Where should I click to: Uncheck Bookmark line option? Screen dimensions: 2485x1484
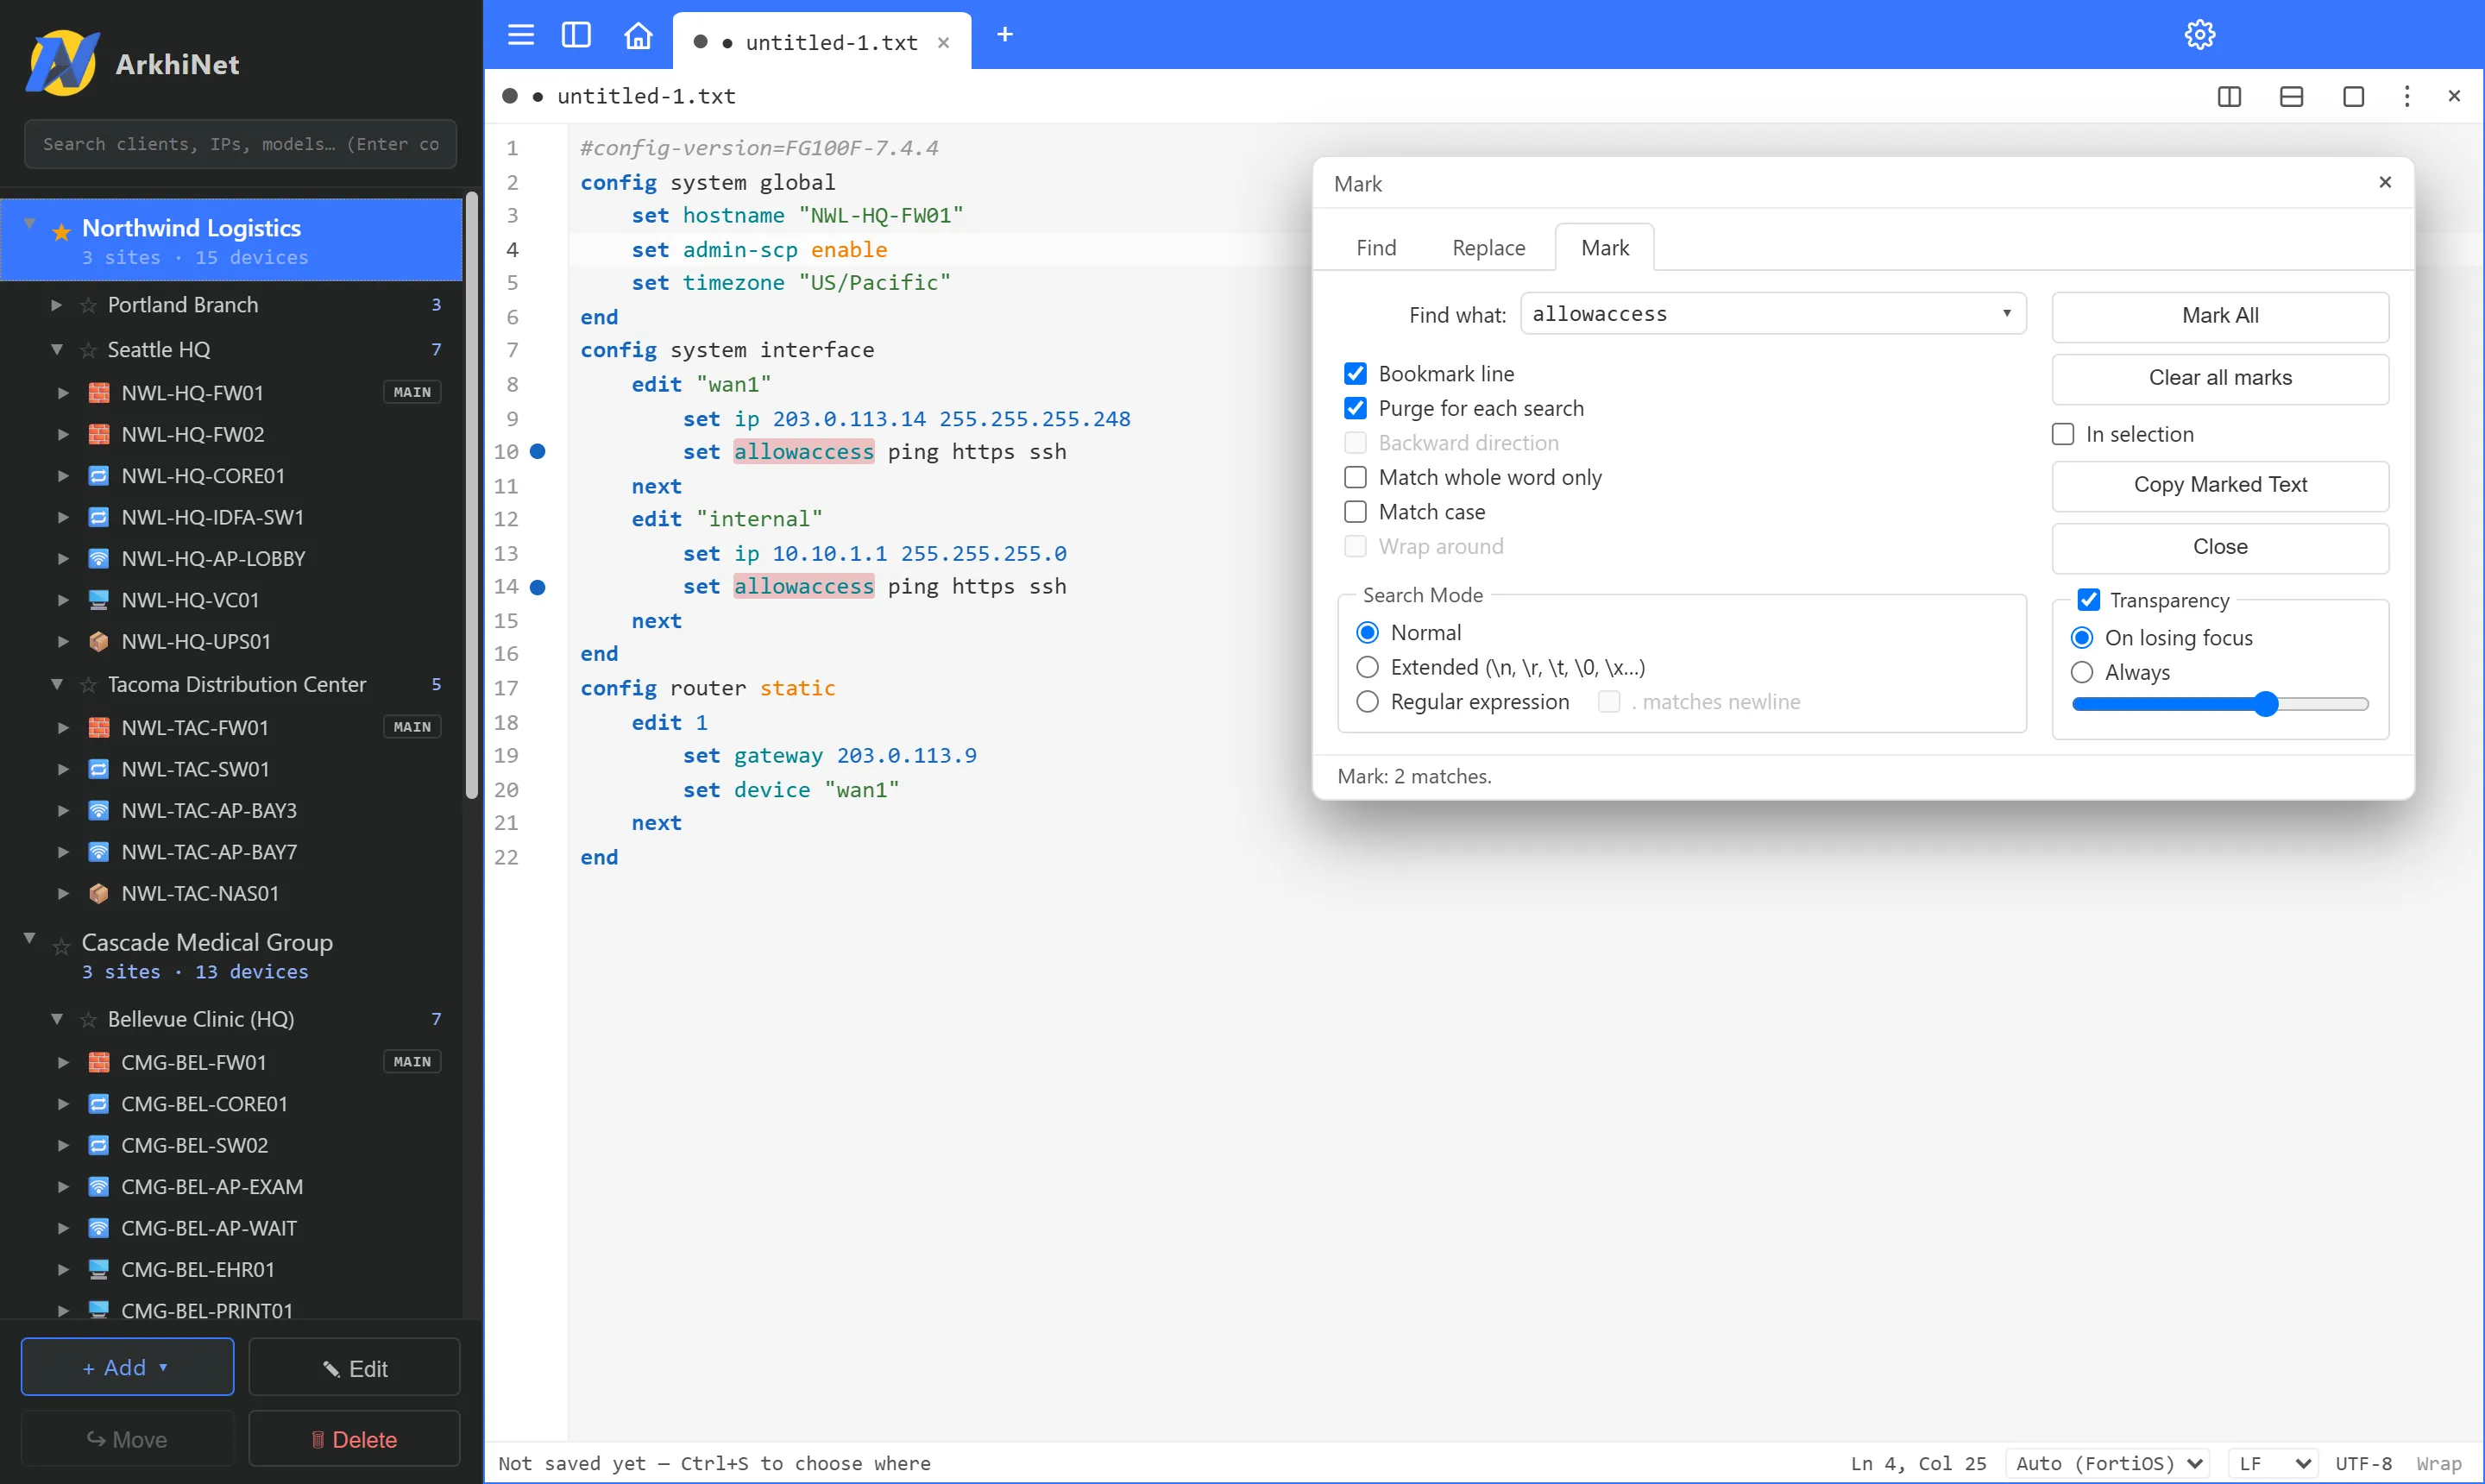click(x=1355, y=374)
